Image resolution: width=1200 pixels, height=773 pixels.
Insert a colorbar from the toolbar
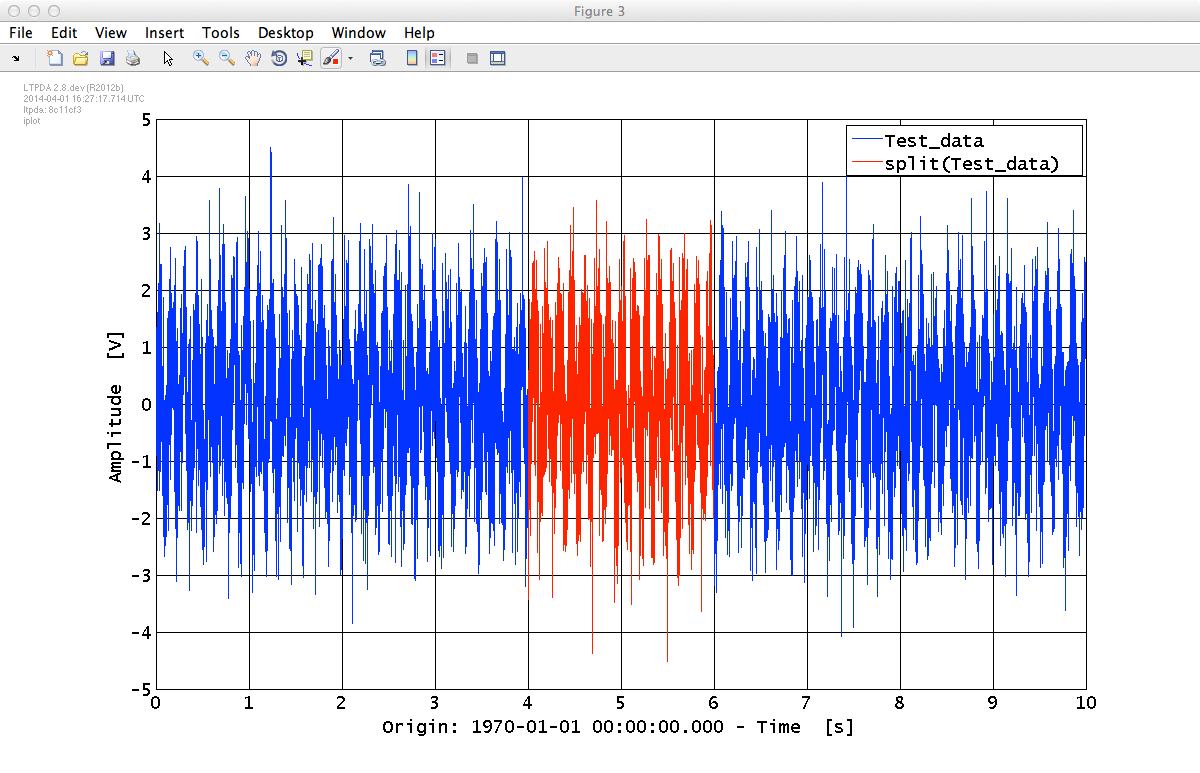click(411, 58)
